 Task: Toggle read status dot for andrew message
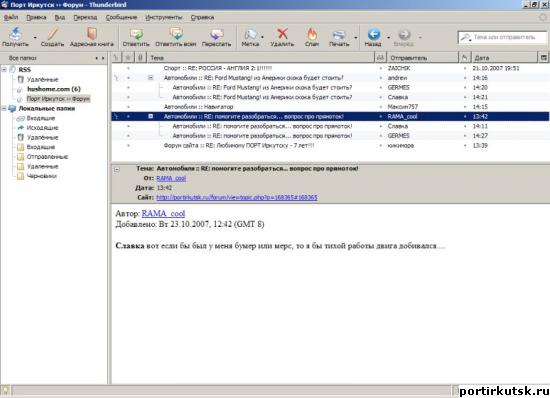pyautogui.click(x=380, y=78)
